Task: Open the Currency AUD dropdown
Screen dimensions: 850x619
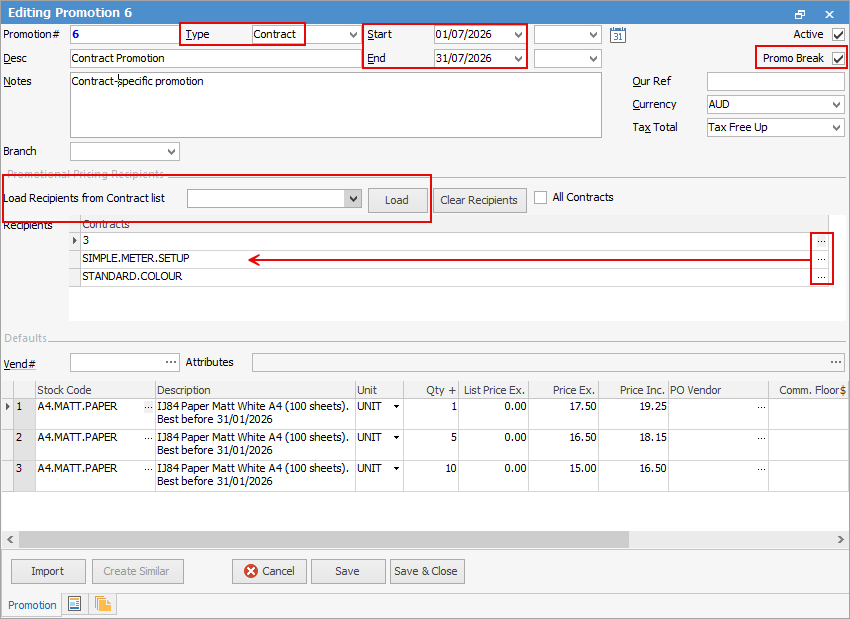Action: coord(775,104)
